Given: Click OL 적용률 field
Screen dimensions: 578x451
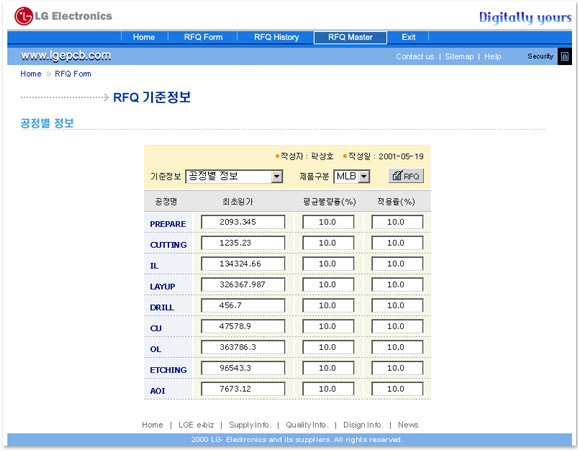Looking at the screenshot, I should (x=397, y=347).
